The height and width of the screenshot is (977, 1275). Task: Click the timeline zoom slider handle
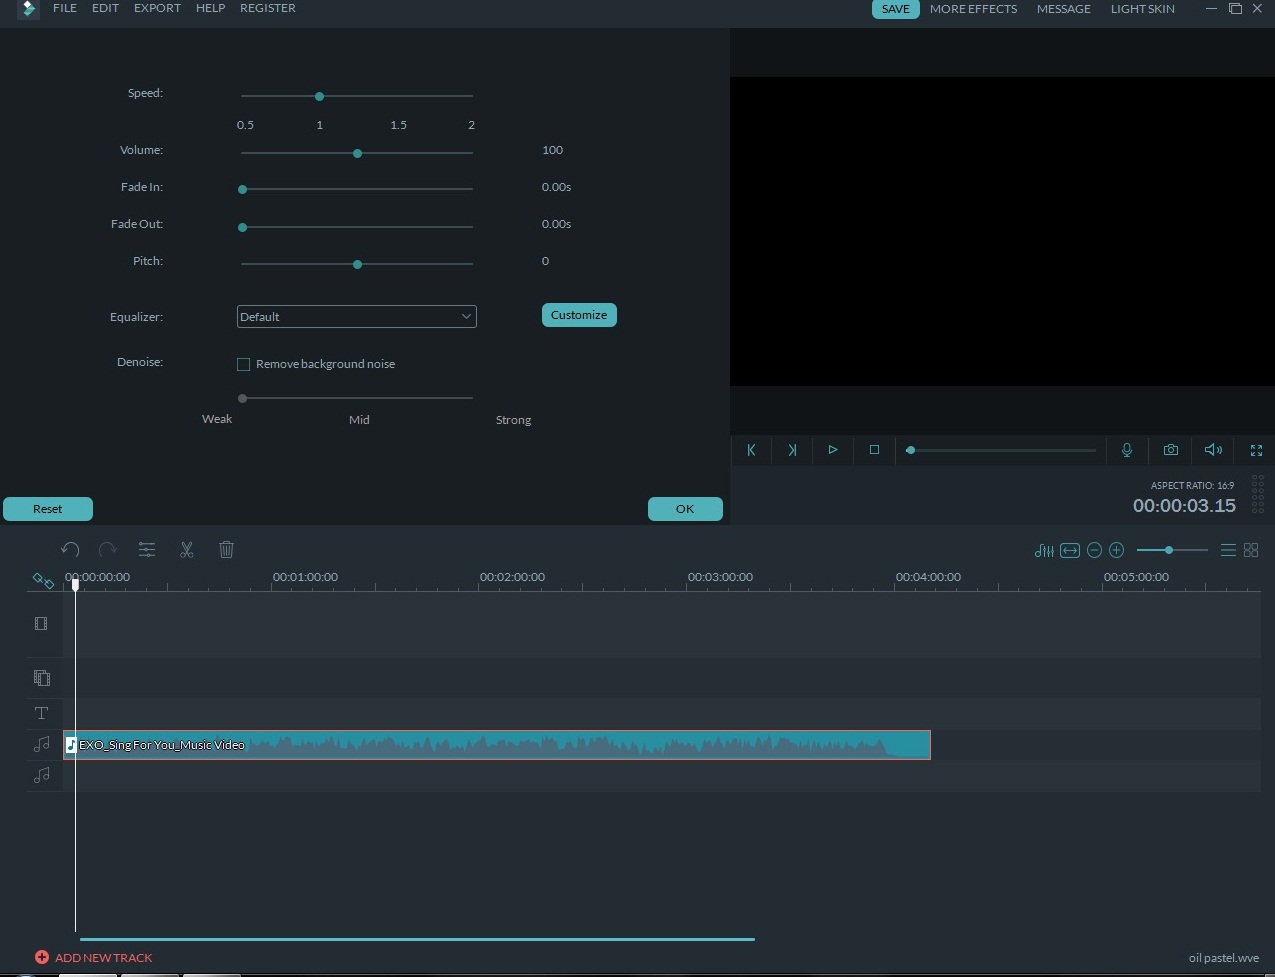tap(1168, 550)
